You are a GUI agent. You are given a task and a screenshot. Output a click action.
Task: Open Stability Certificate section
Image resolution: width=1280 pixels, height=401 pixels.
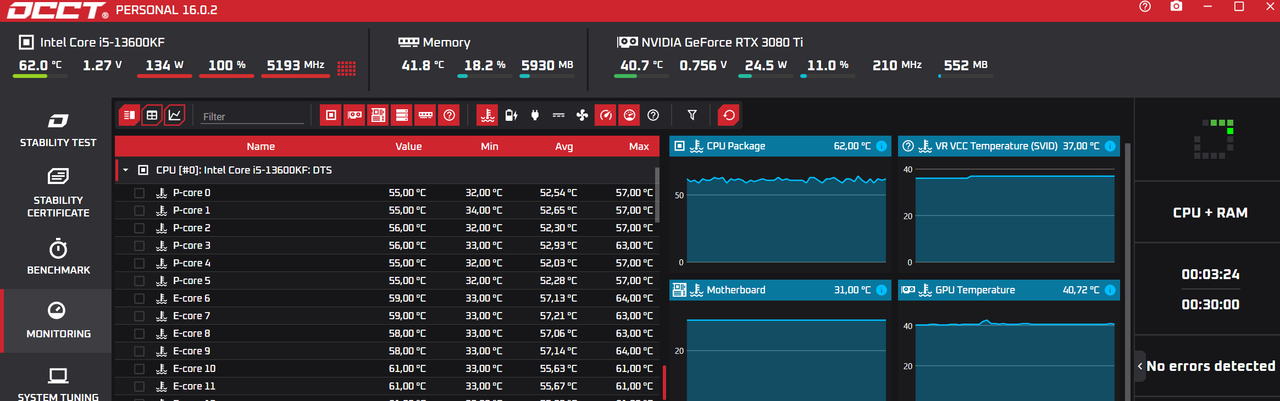point(58,193)
